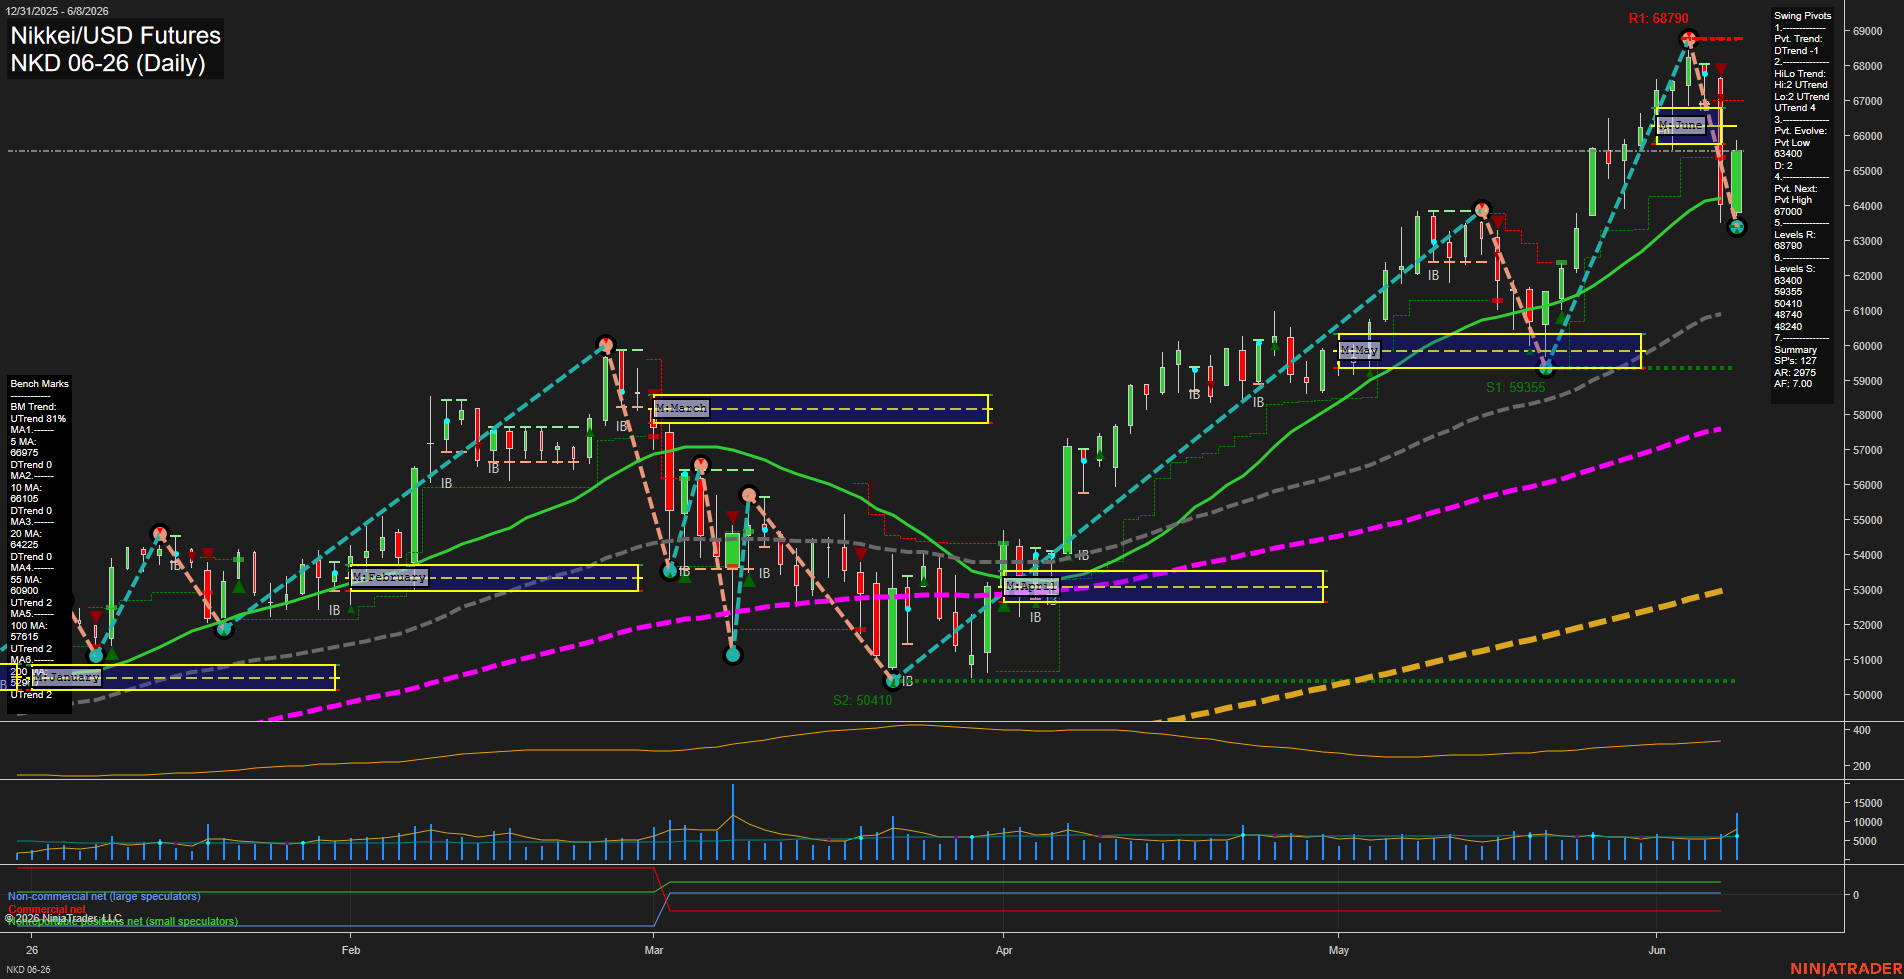Click the Pvt High 67000 next-pivot entry

(1795, 206)
